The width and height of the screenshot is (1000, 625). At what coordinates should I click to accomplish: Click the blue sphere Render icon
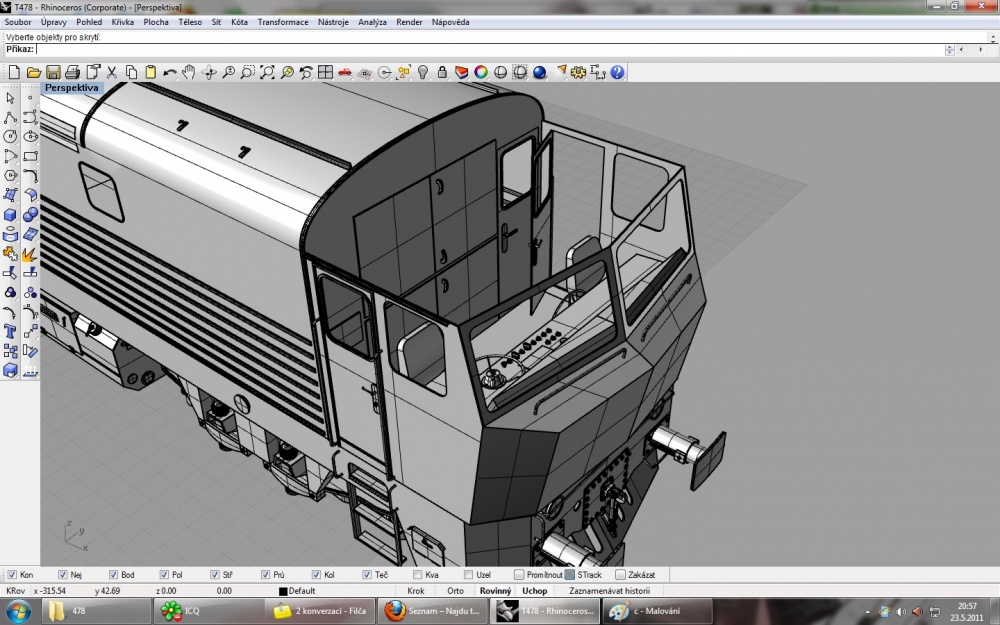point(540,72)
